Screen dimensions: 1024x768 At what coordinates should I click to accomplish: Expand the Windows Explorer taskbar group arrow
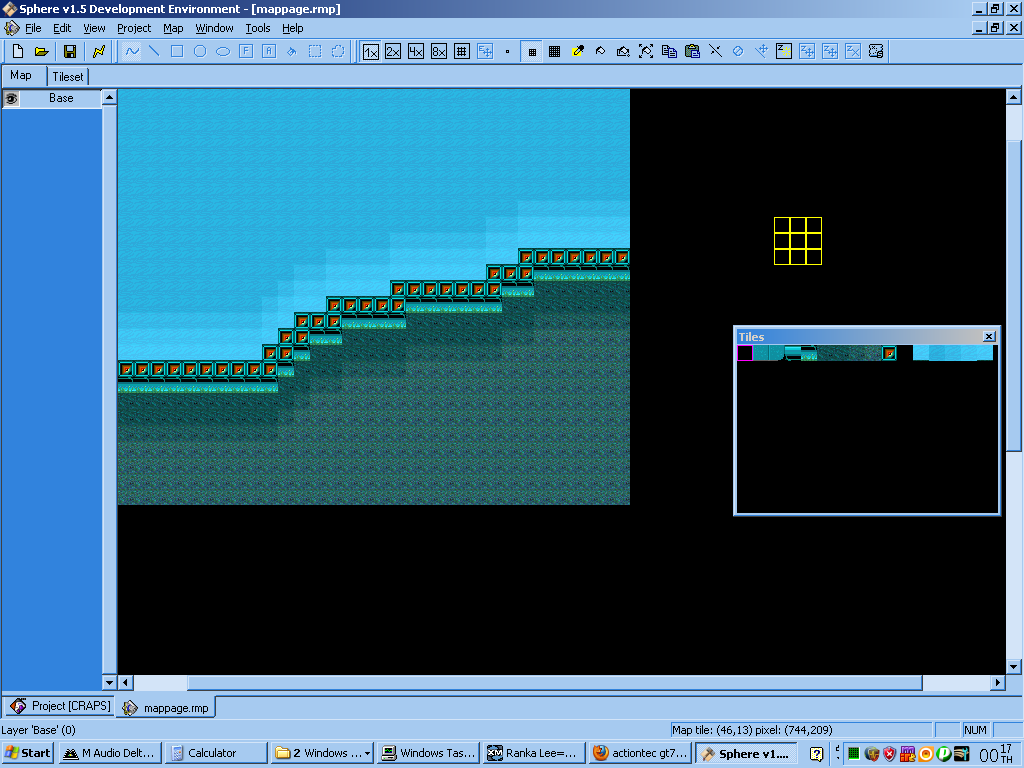(x=368, y=754)
